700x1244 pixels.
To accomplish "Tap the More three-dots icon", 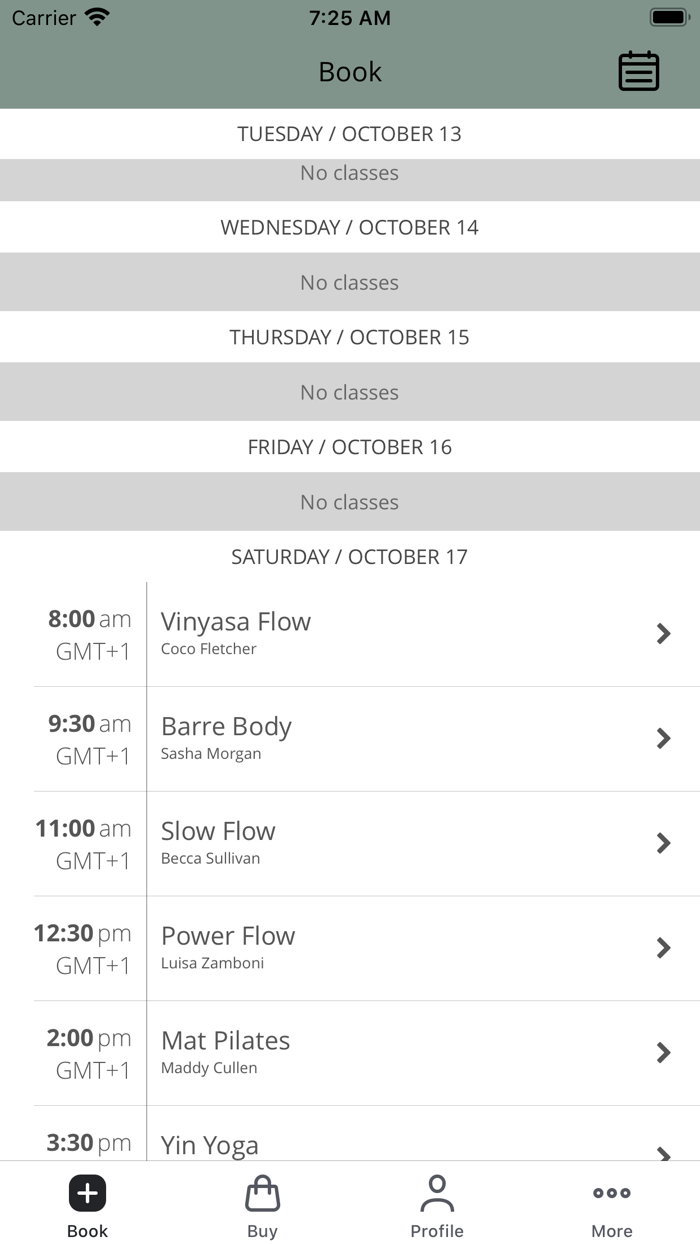I will pyautogui.click(x=611, y=1193).
